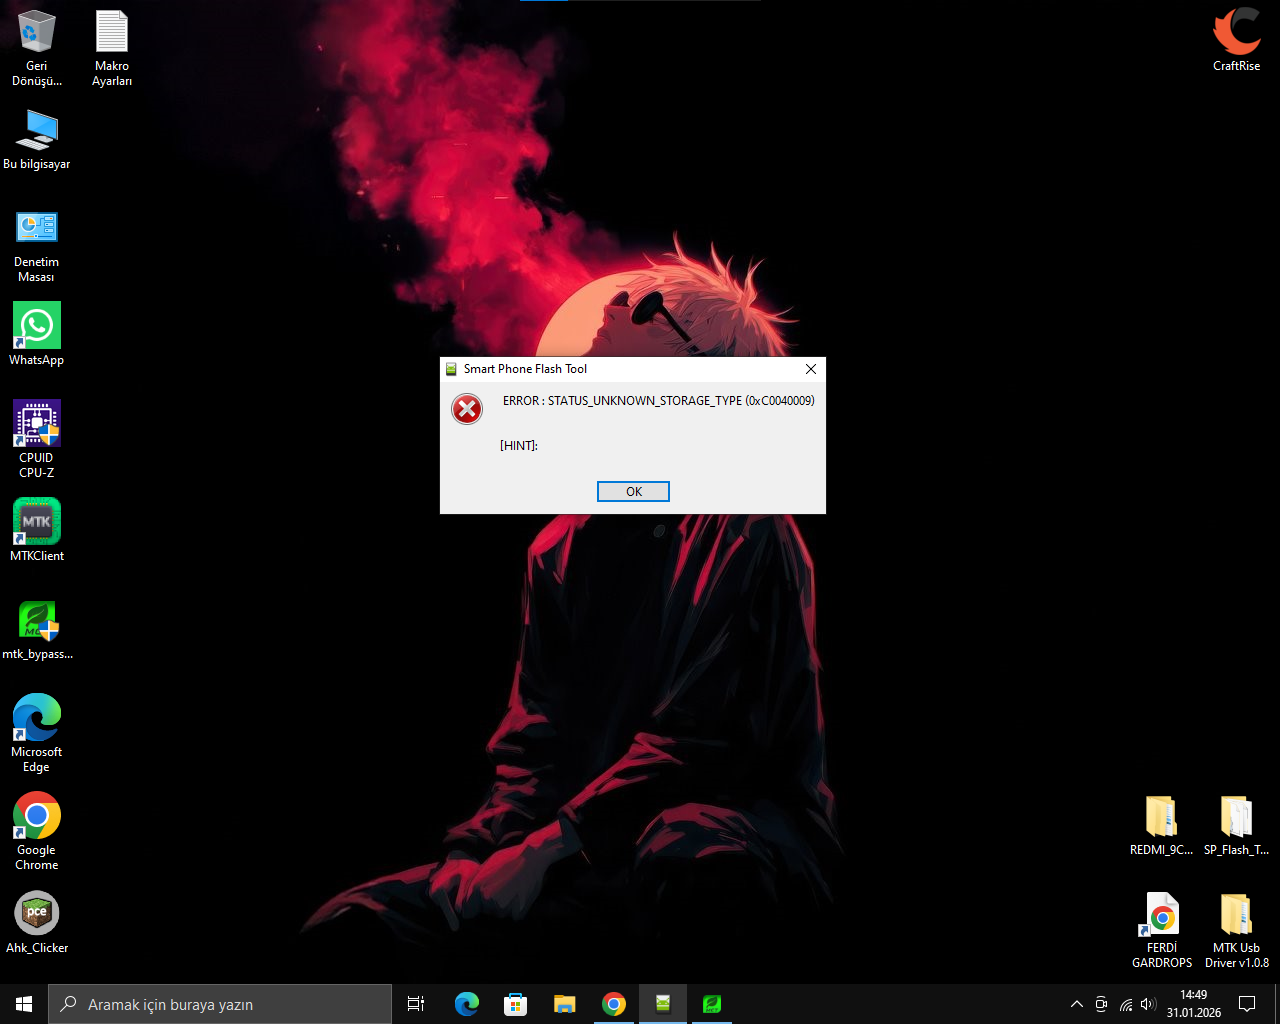Select the REDMI_9C folder icon
This screenshot has height=1024, width=1280.
(x=1161, y=825)
